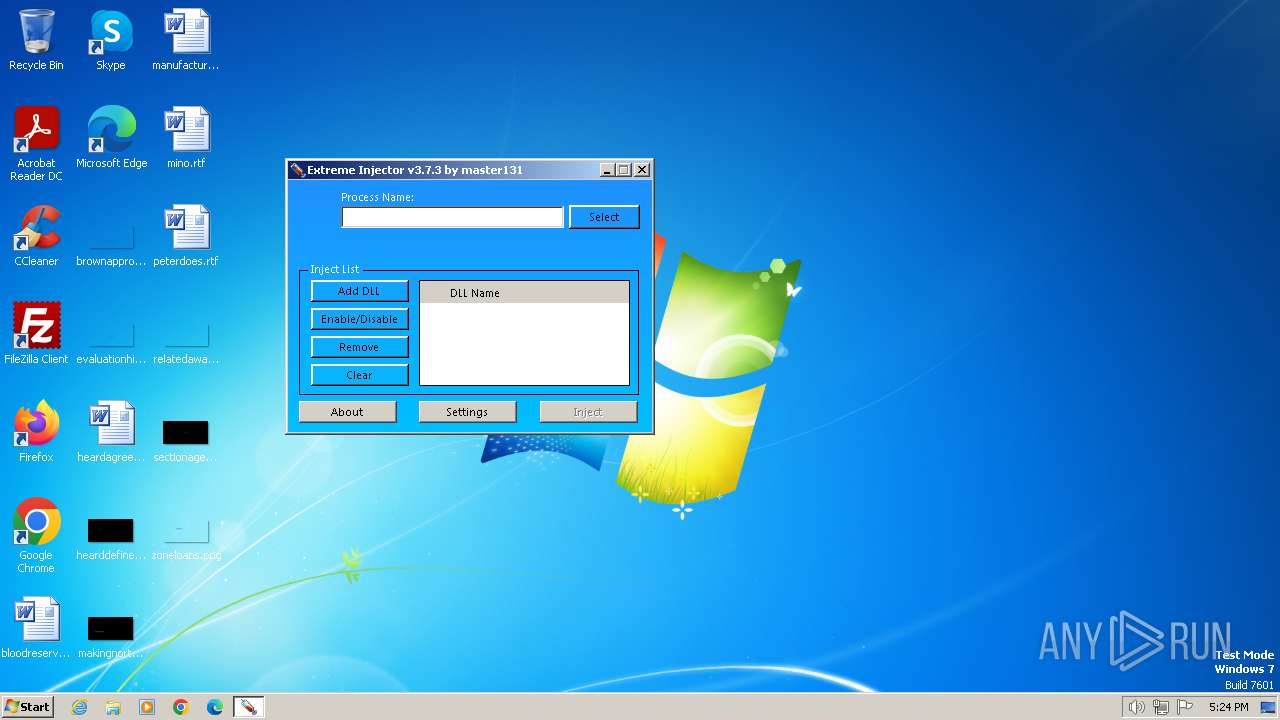Click the volume icon in the system tray
This screenshot has width=1280, height=720.
[1136, 707]
